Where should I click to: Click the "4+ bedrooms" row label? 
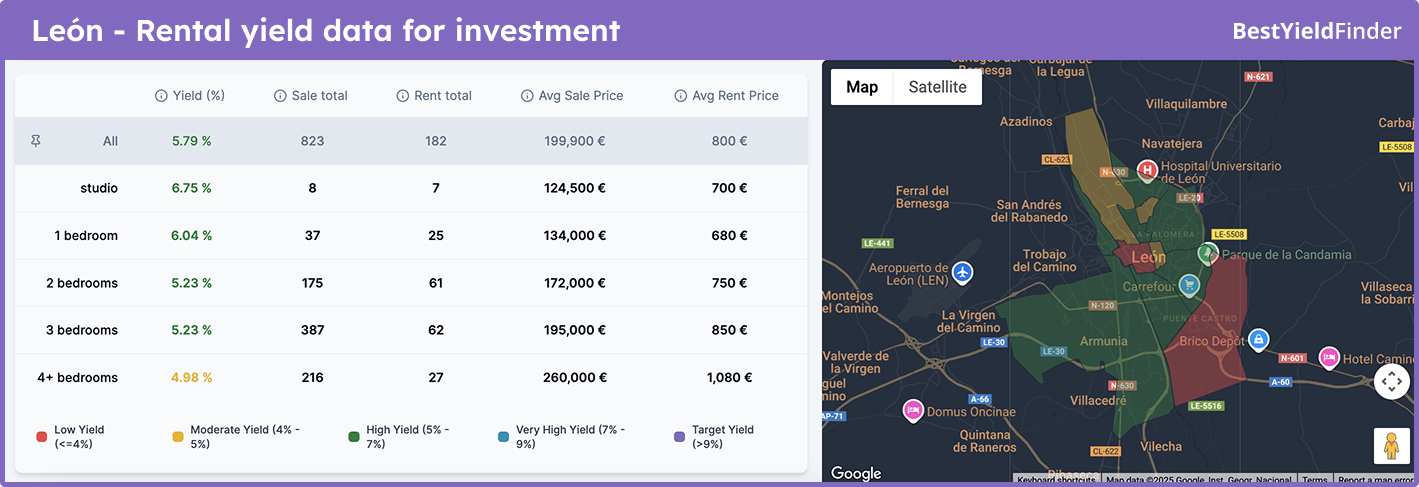coord(77,378)
